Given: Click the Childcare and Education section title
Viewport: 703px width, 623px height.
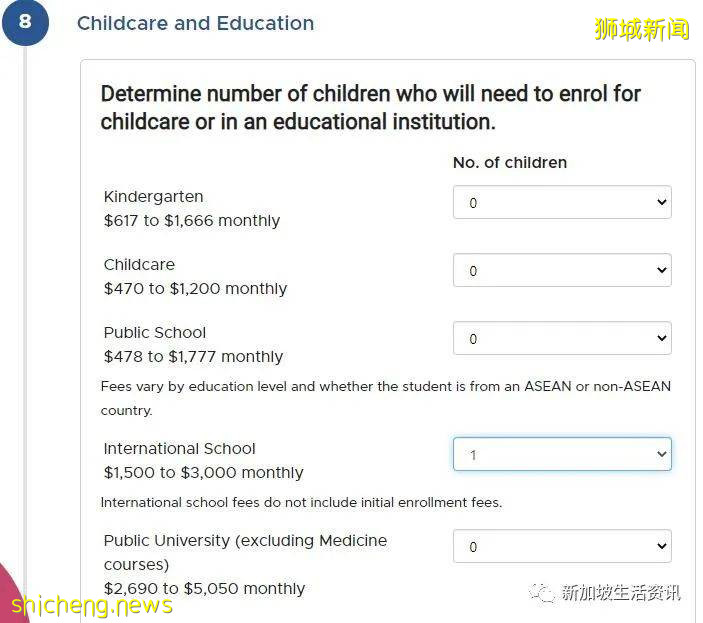Looking at the screenshot, I should click(x=195, y=23).
